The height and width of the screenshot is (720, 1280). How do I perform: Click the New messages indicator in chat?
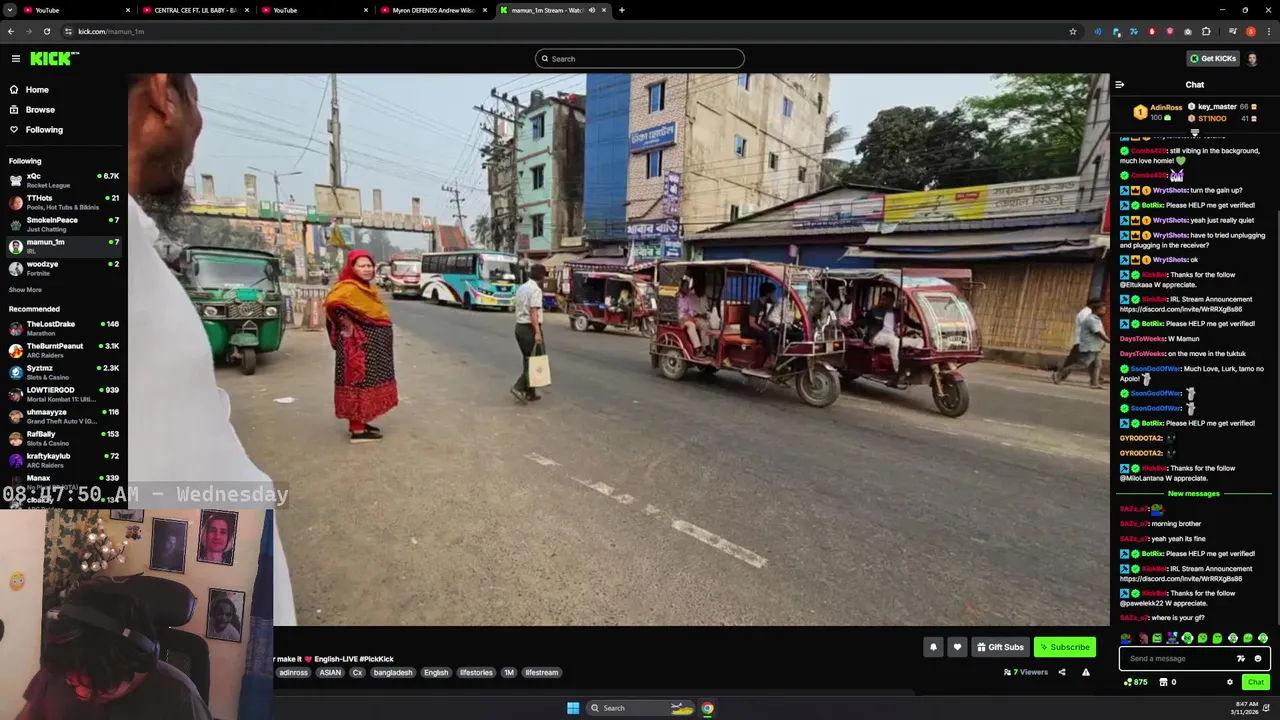pyautogui.click(x=1194, y=494)
